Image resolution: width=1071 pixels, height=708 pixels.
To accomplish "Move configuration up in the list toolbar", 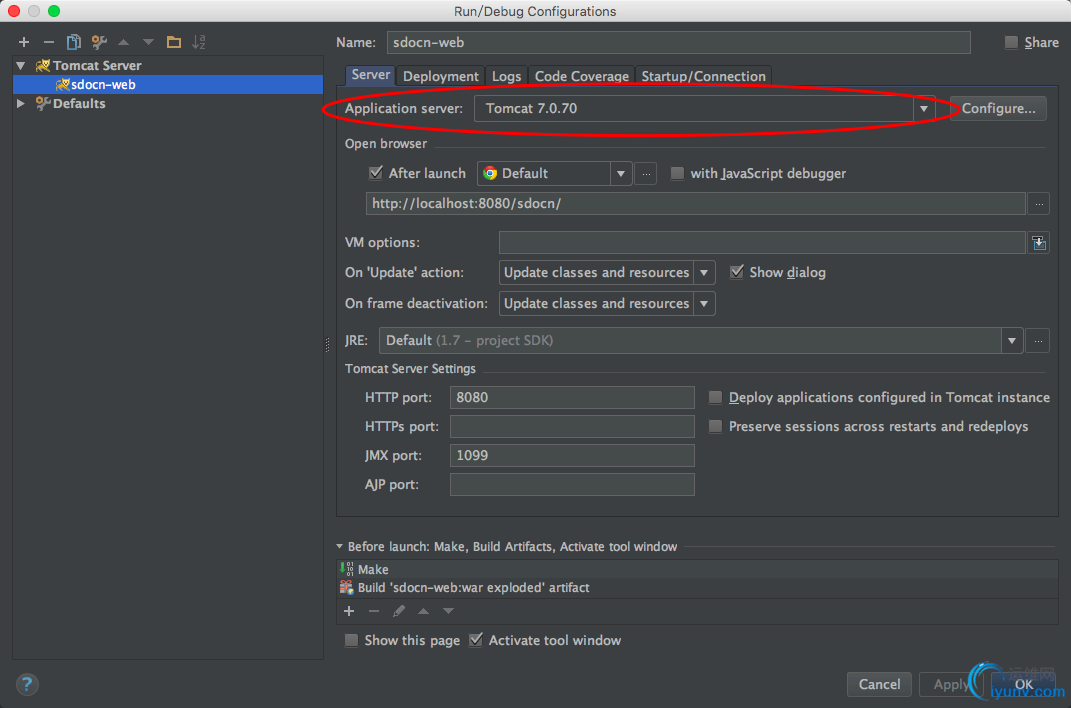I will pyautogui.click(x=124, y=42).
